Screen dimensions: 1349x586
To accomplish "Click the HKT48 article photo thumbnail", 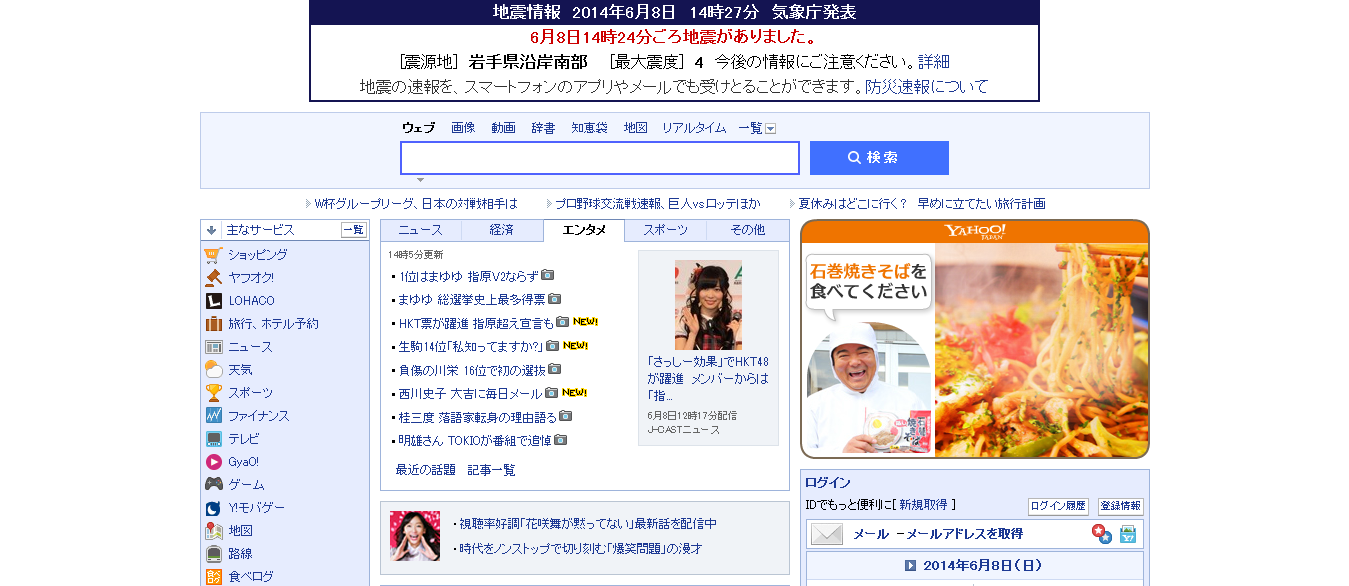I will pos(708,304).
